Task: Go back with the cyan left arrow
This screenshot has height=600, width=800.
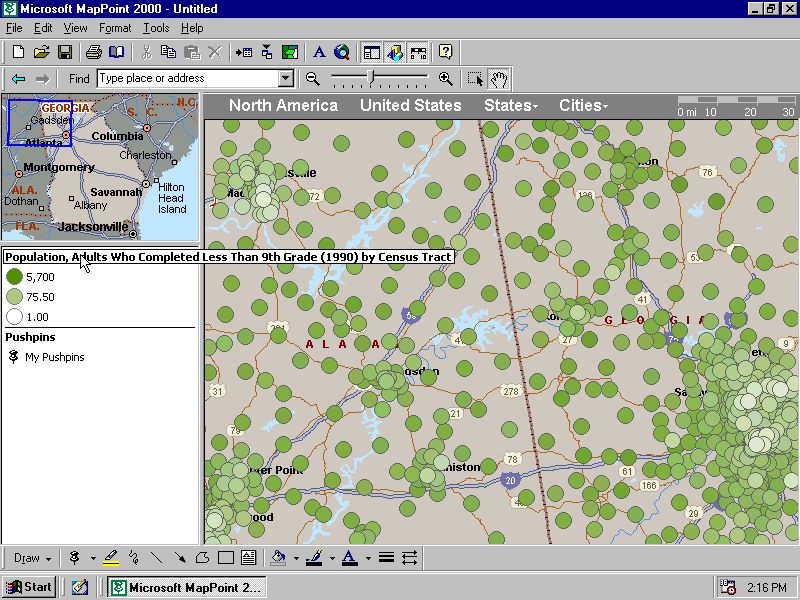Action: pos(18,79)
